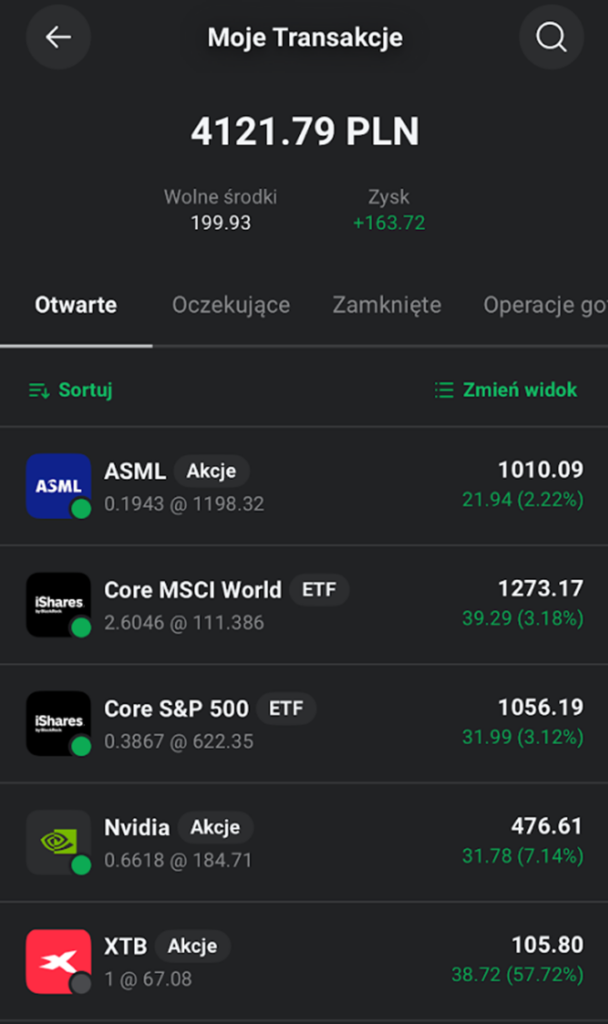The height and width of the screenshot is (1024, 608).
Task: Click the ASML company logo
Action: (58, 486)
